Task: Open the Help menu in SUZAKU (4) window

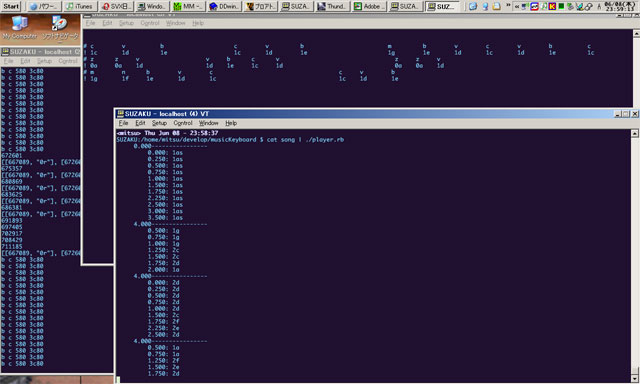Action: (231, 123)
